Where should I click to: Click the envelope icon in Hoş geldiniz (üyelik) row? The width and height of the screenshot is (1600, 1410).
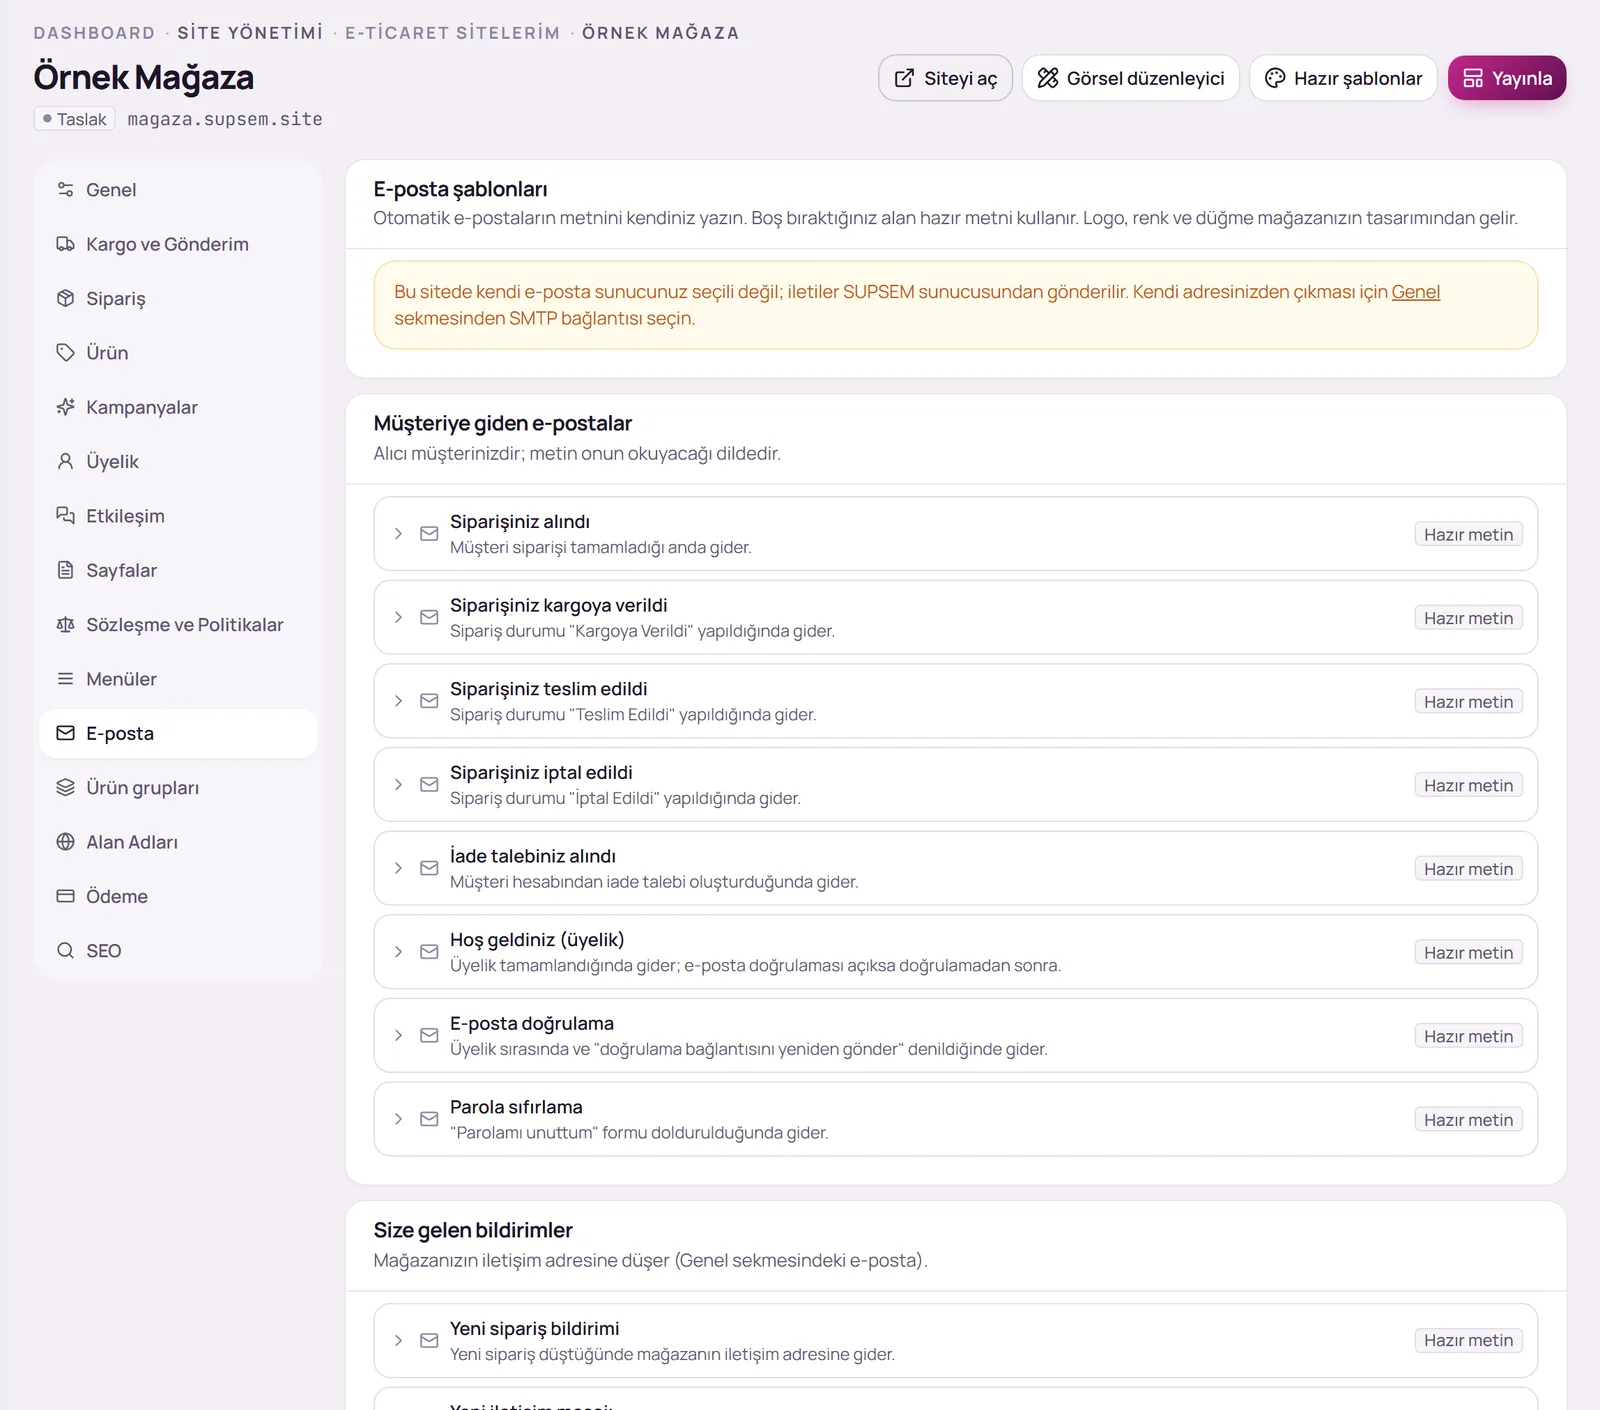click(429, 952)
